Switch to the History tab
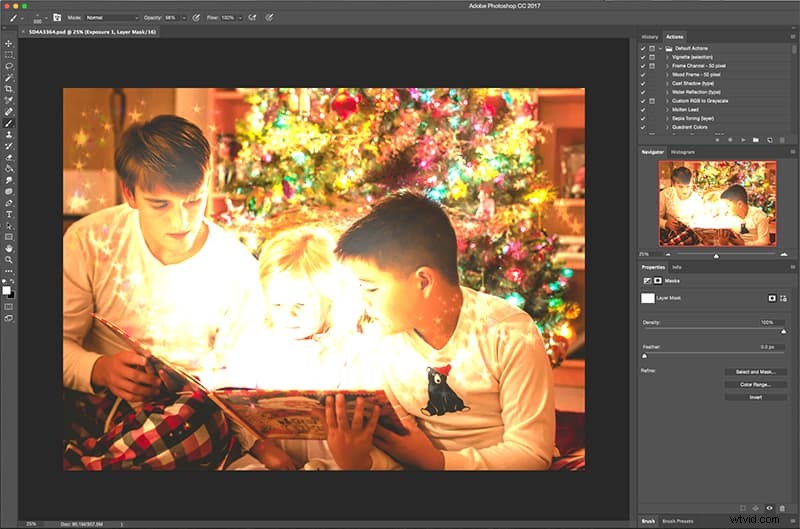800x529 pixels. (x=649, y=37)
